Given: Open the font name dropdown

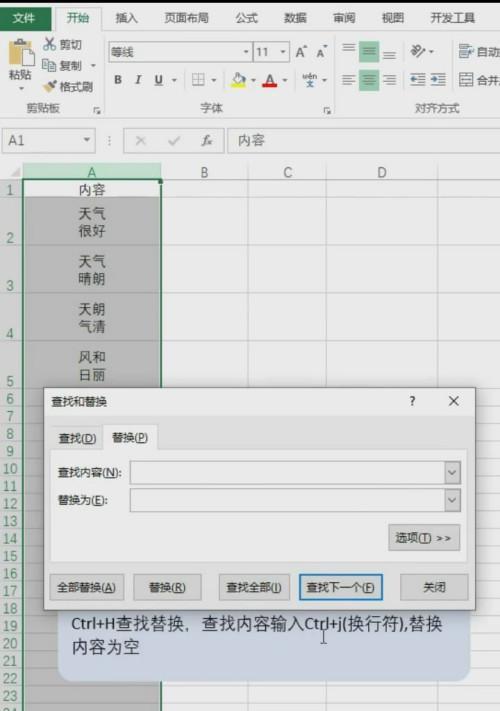Looking at the screenshot, I should (x=246, y=52).
